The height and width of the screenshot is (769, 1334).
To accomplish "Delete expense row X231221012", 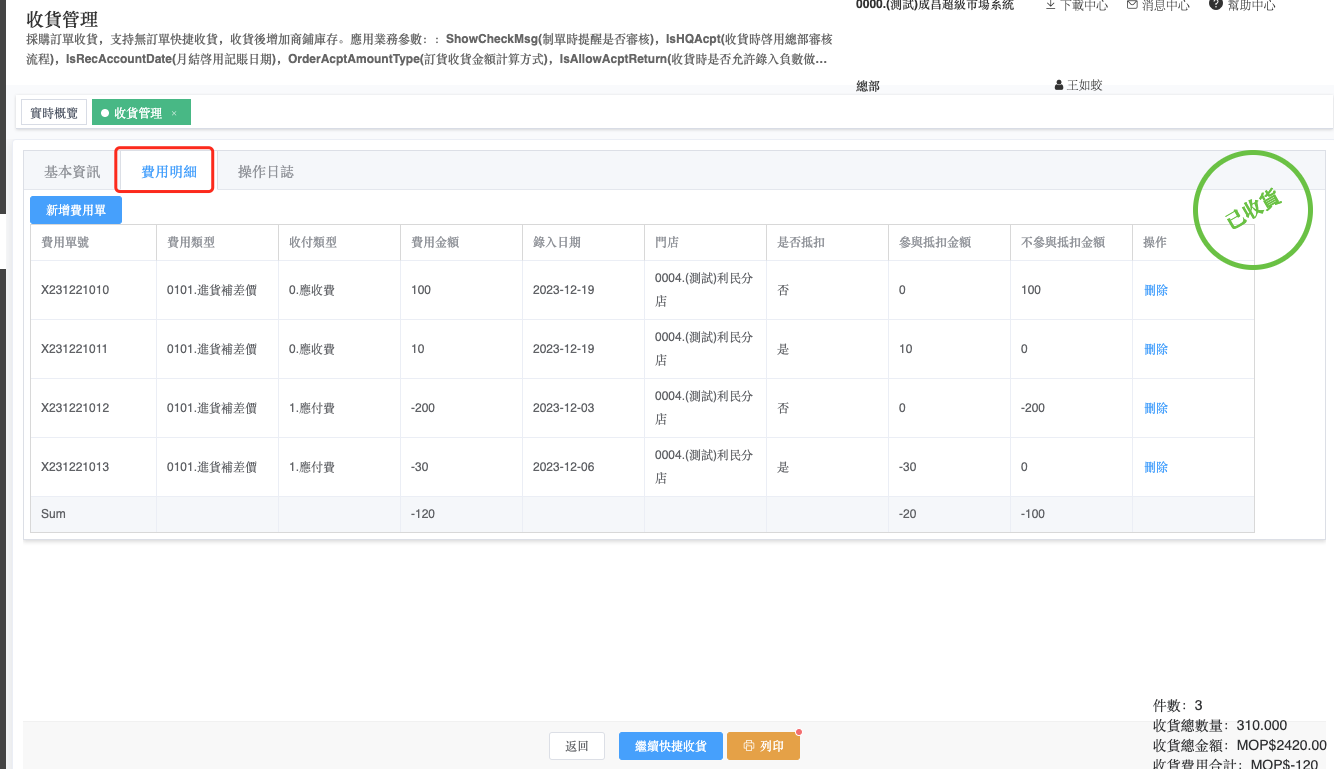I will point(1156,408).
